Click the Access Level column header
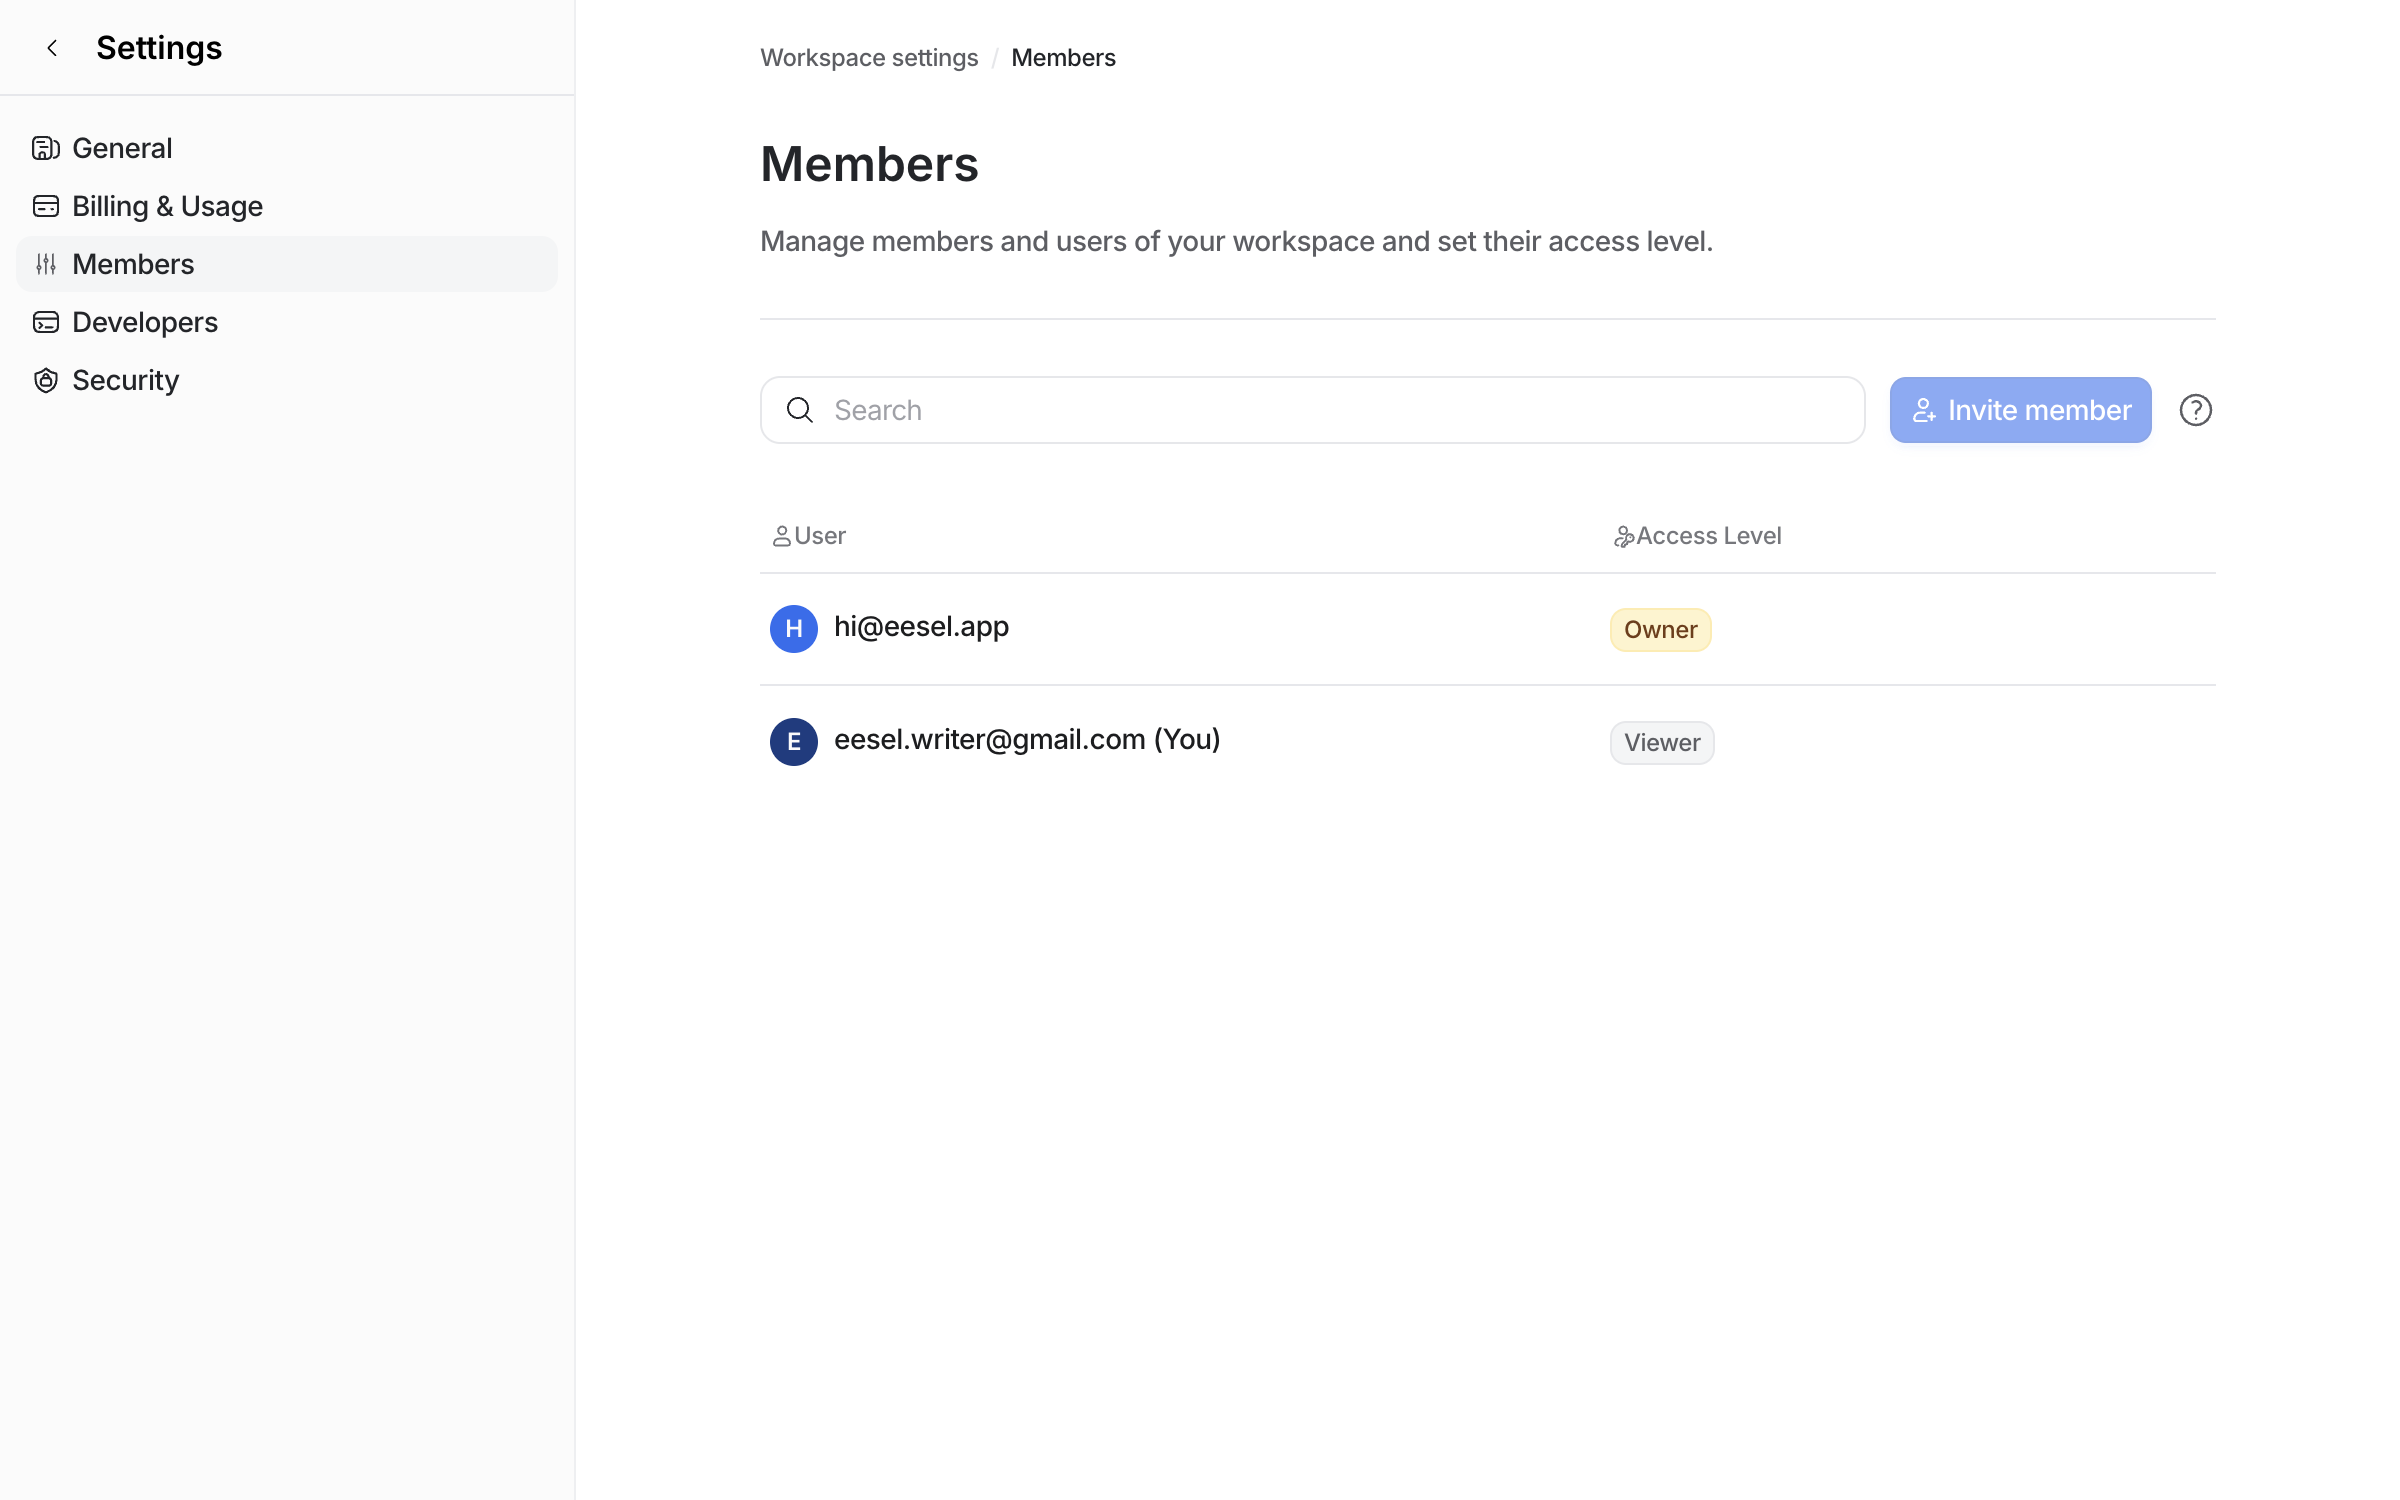Image resolution: width=2400 pixels, height=1500 pixels. click(1697, 536)
